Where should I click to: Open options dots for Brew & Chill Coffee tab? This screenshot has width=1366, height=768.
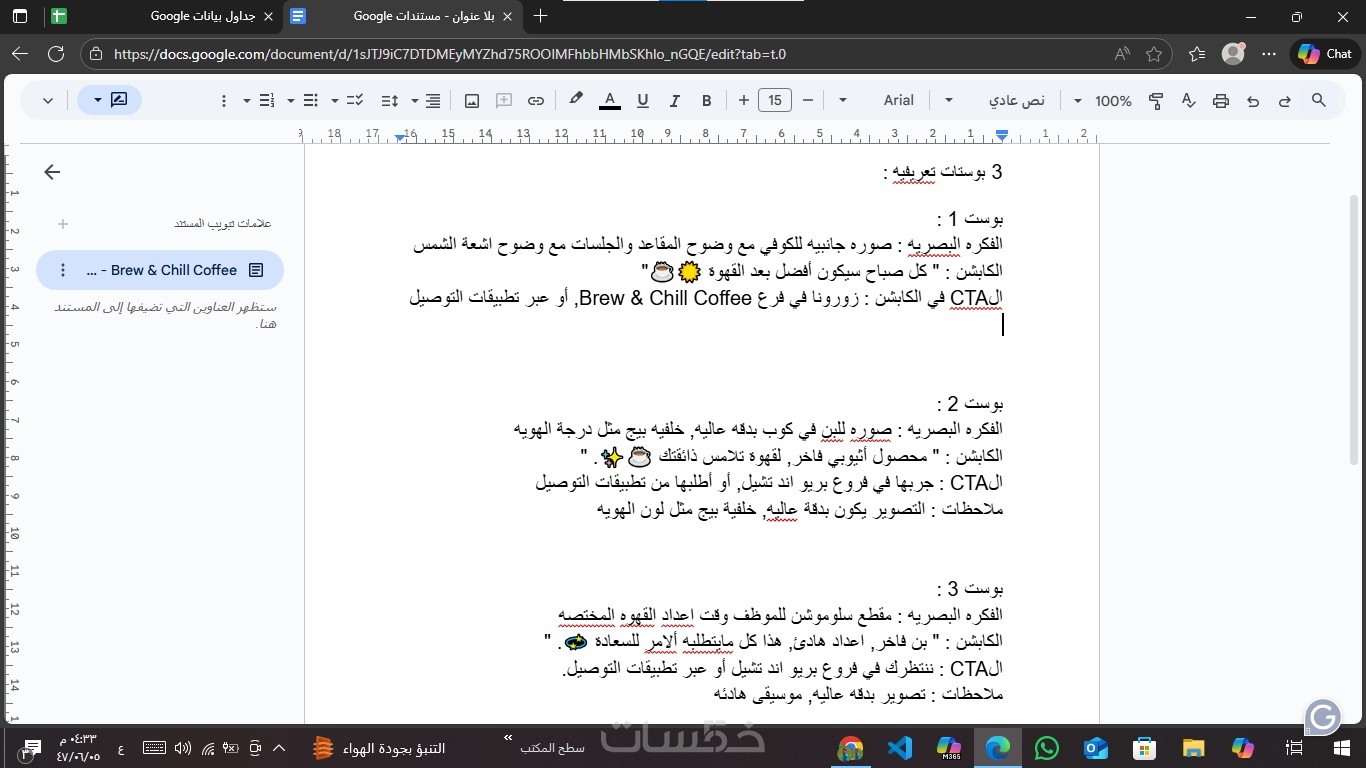pos(63,270)
